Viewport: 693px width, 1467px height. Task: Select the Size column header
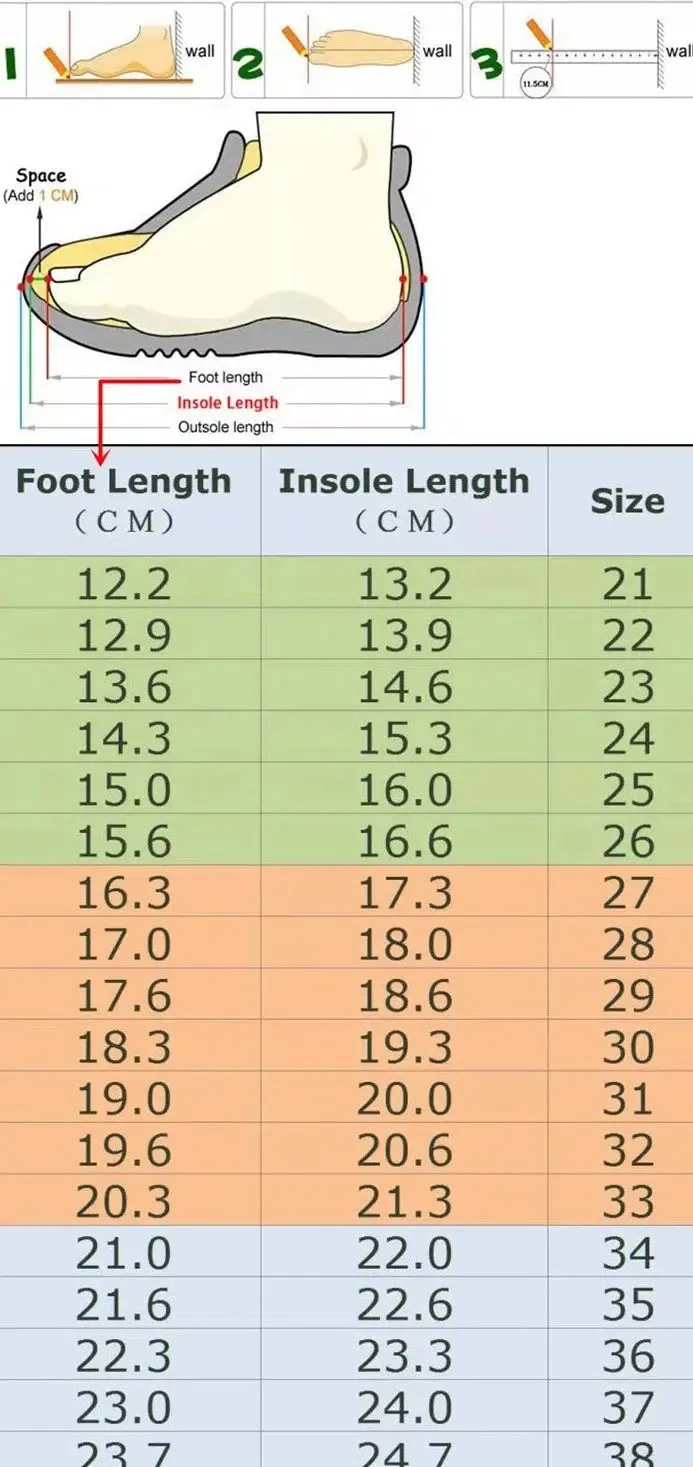tap(627, 501)
